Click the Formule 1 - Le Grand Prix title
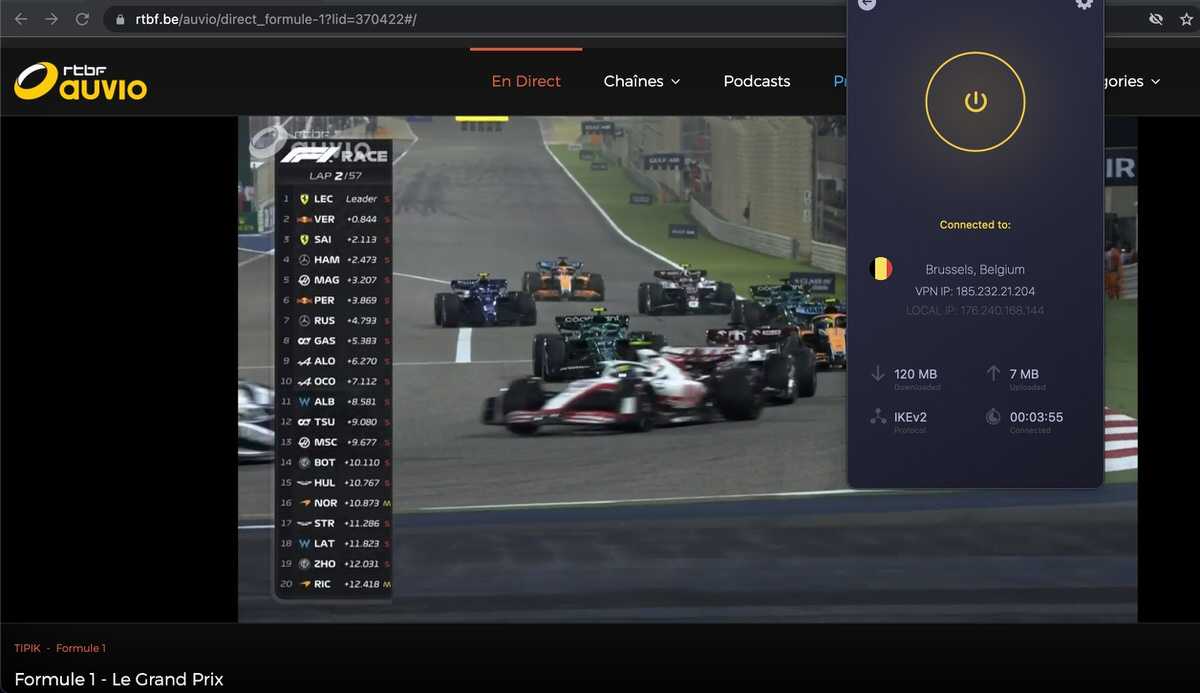Image resolution: width=1200 pixels, height=693 pixels. pos(119,679)
